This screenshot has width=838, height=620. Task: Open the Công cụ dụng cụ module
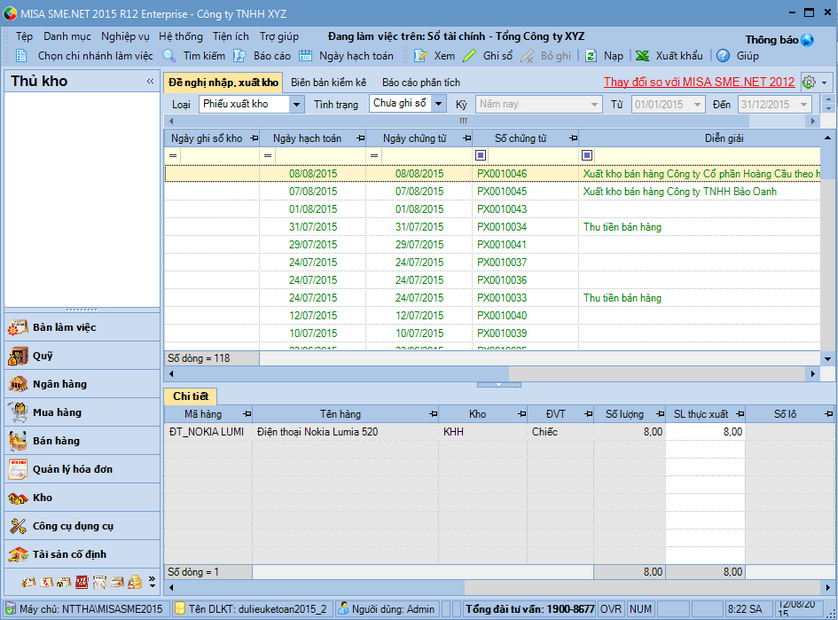[x=82, y=525]
